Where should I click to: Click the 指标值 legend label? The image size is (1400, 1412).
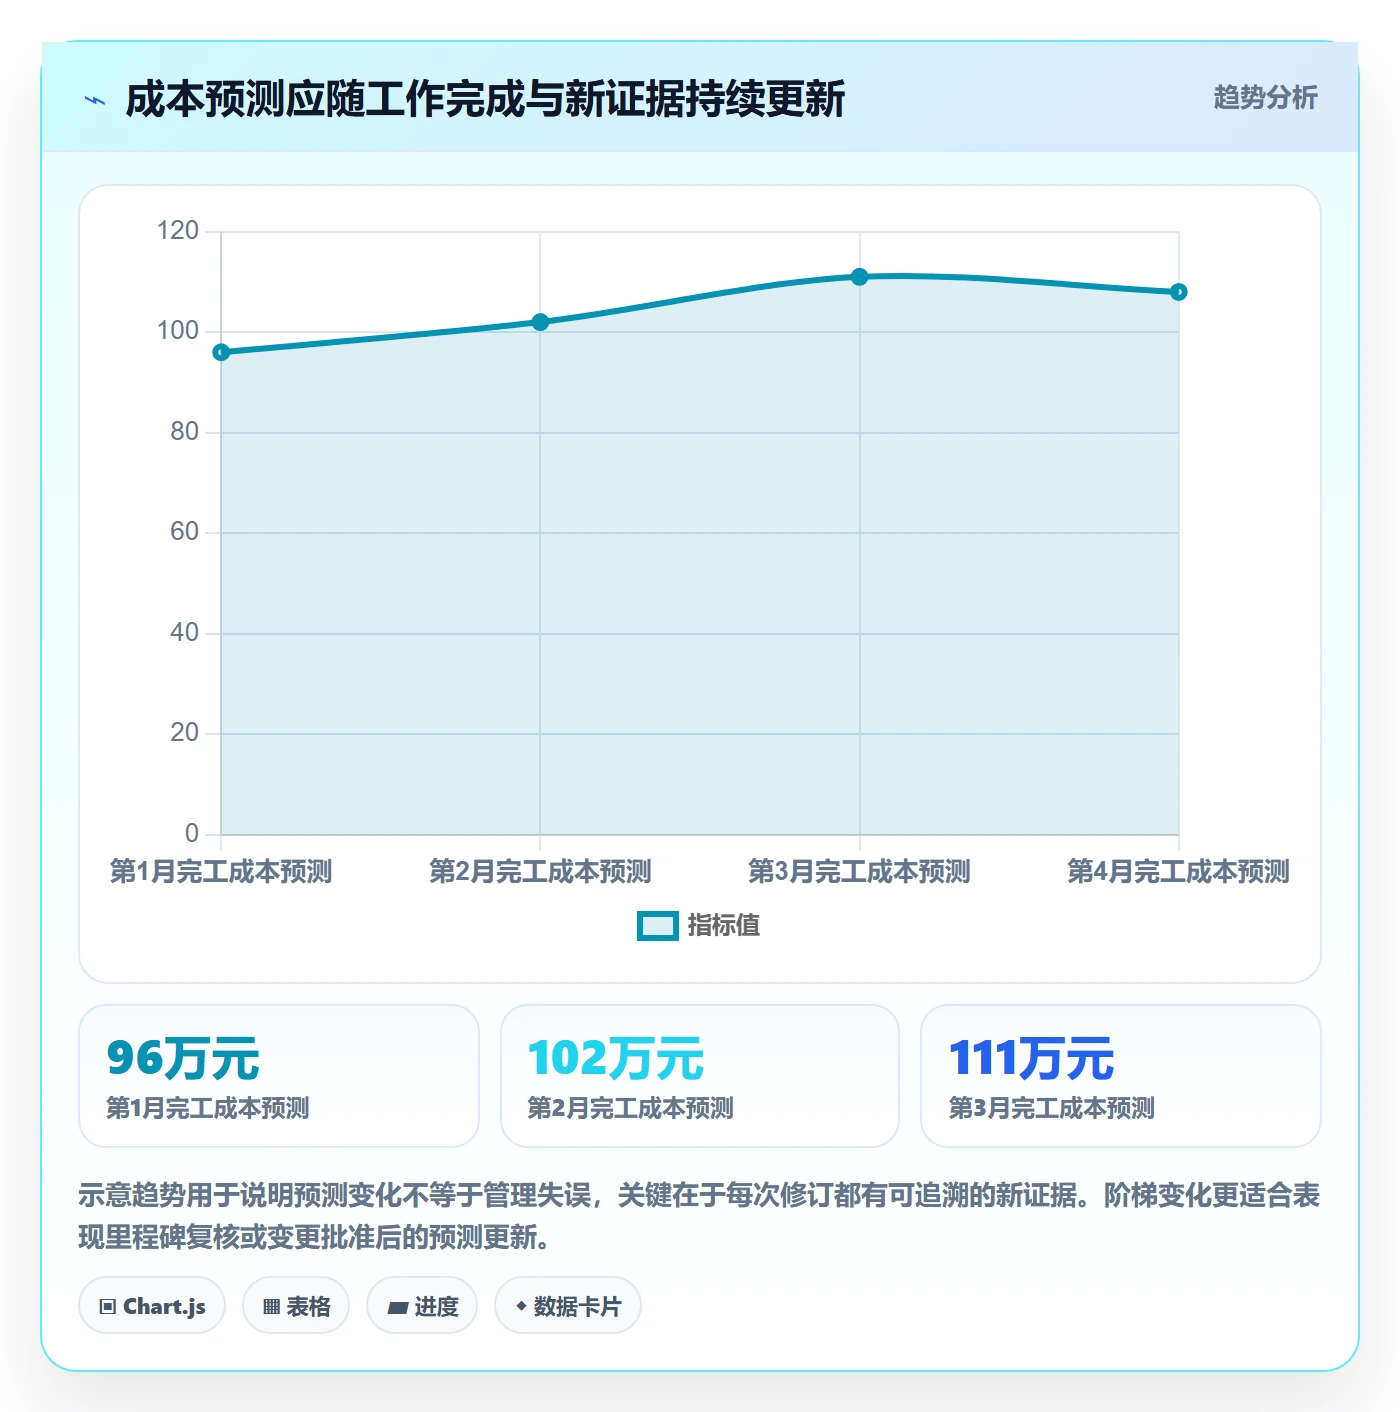click(723, 926)
